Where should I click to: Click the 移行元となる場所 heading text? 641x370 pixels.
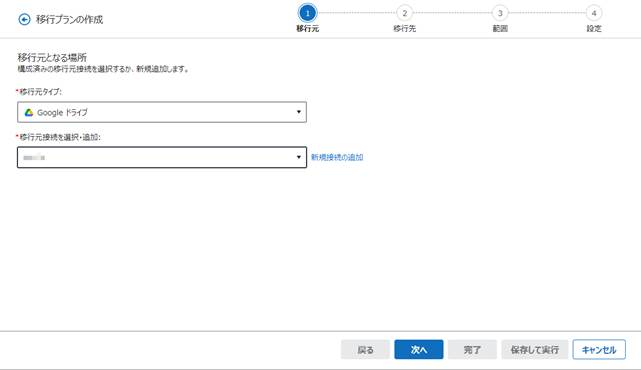pyautogui.click(x=52, y=57)
